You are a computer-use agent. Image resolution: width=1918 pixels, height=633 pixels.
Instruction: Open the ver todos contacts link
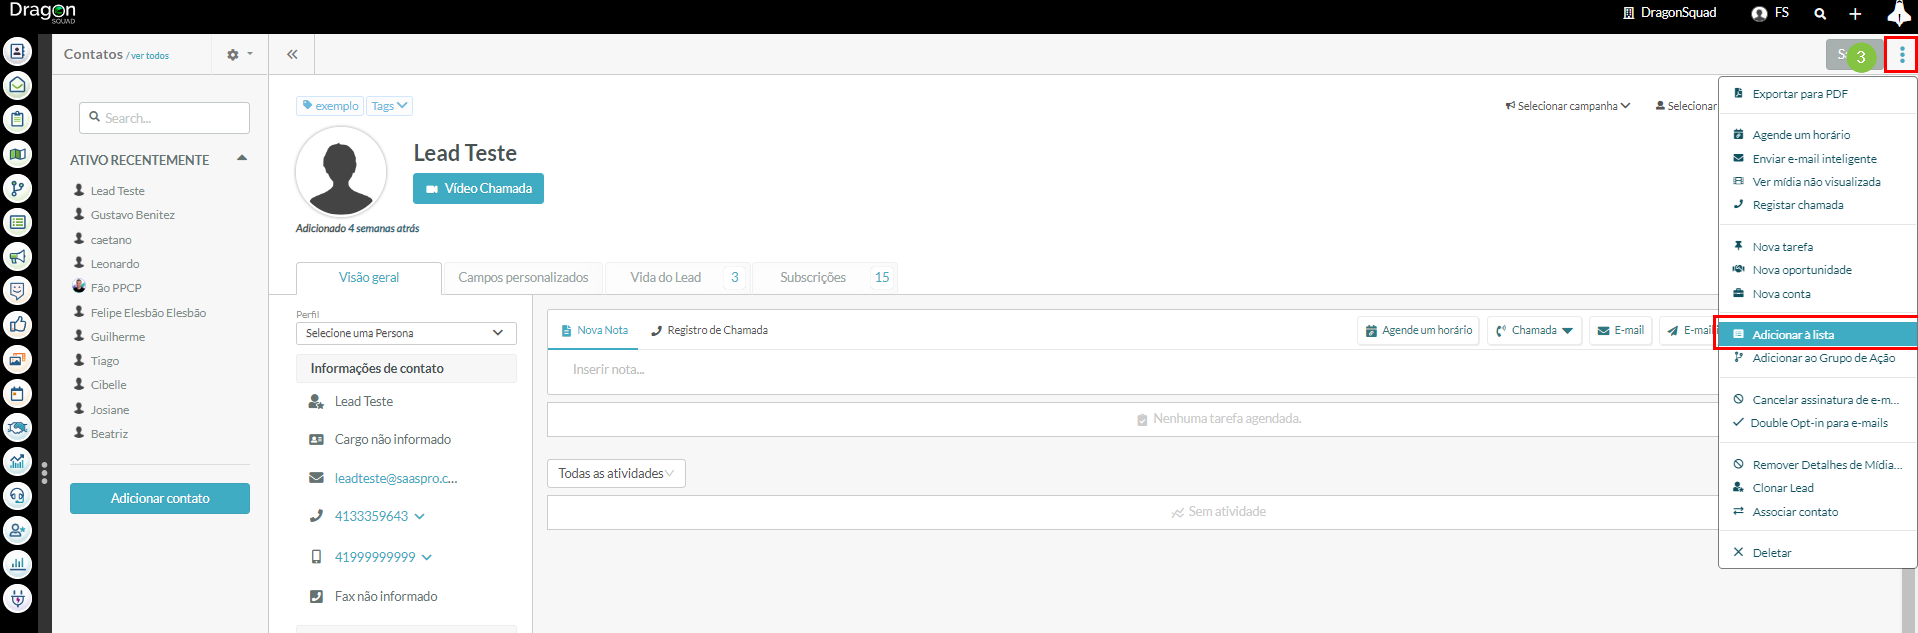point(150,56)
